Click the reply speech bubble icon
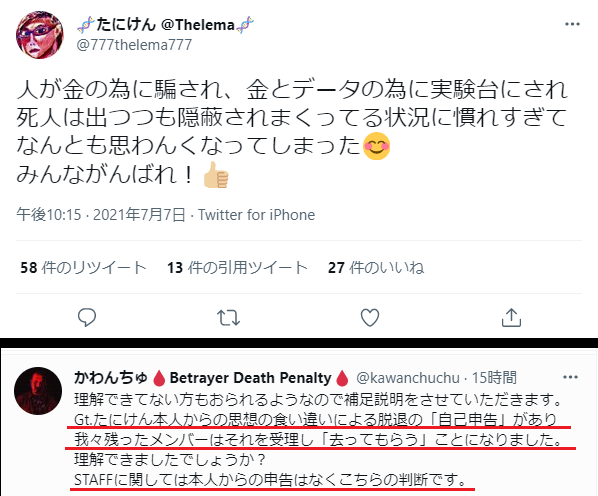The height and width of the screenshot is (496, 598). coord(87,318)
